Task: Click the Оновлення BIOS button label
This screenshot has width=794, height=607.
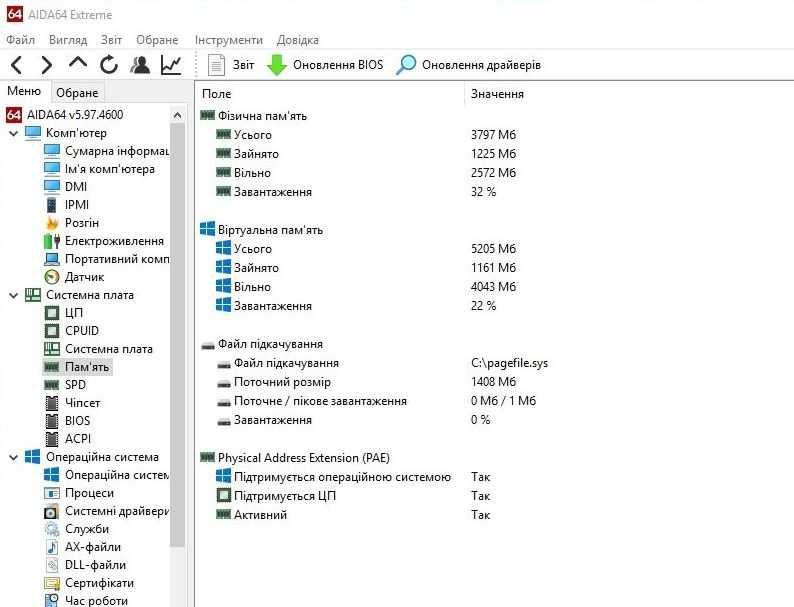Action: [338, 65]
